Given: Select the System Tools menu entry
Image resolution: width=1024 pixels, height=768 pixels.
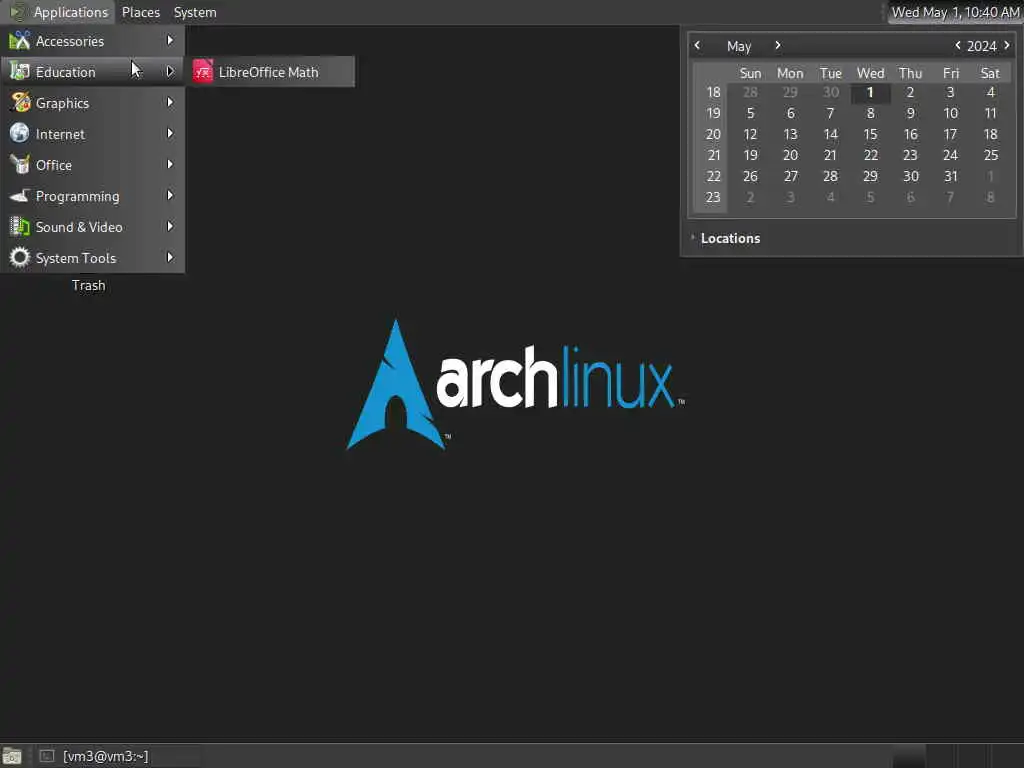Looking at the screenshot, I should tap(93, 257).
